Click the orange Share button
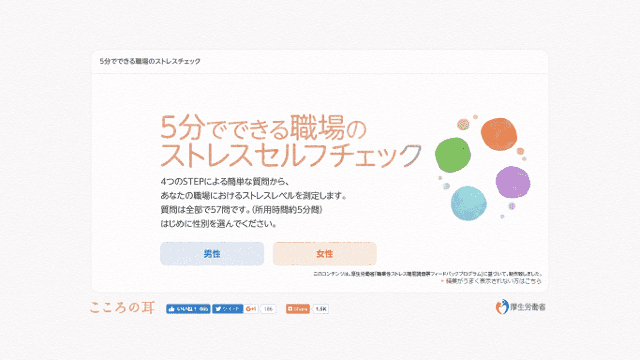The image size is (640, 360). pos(298,309)
